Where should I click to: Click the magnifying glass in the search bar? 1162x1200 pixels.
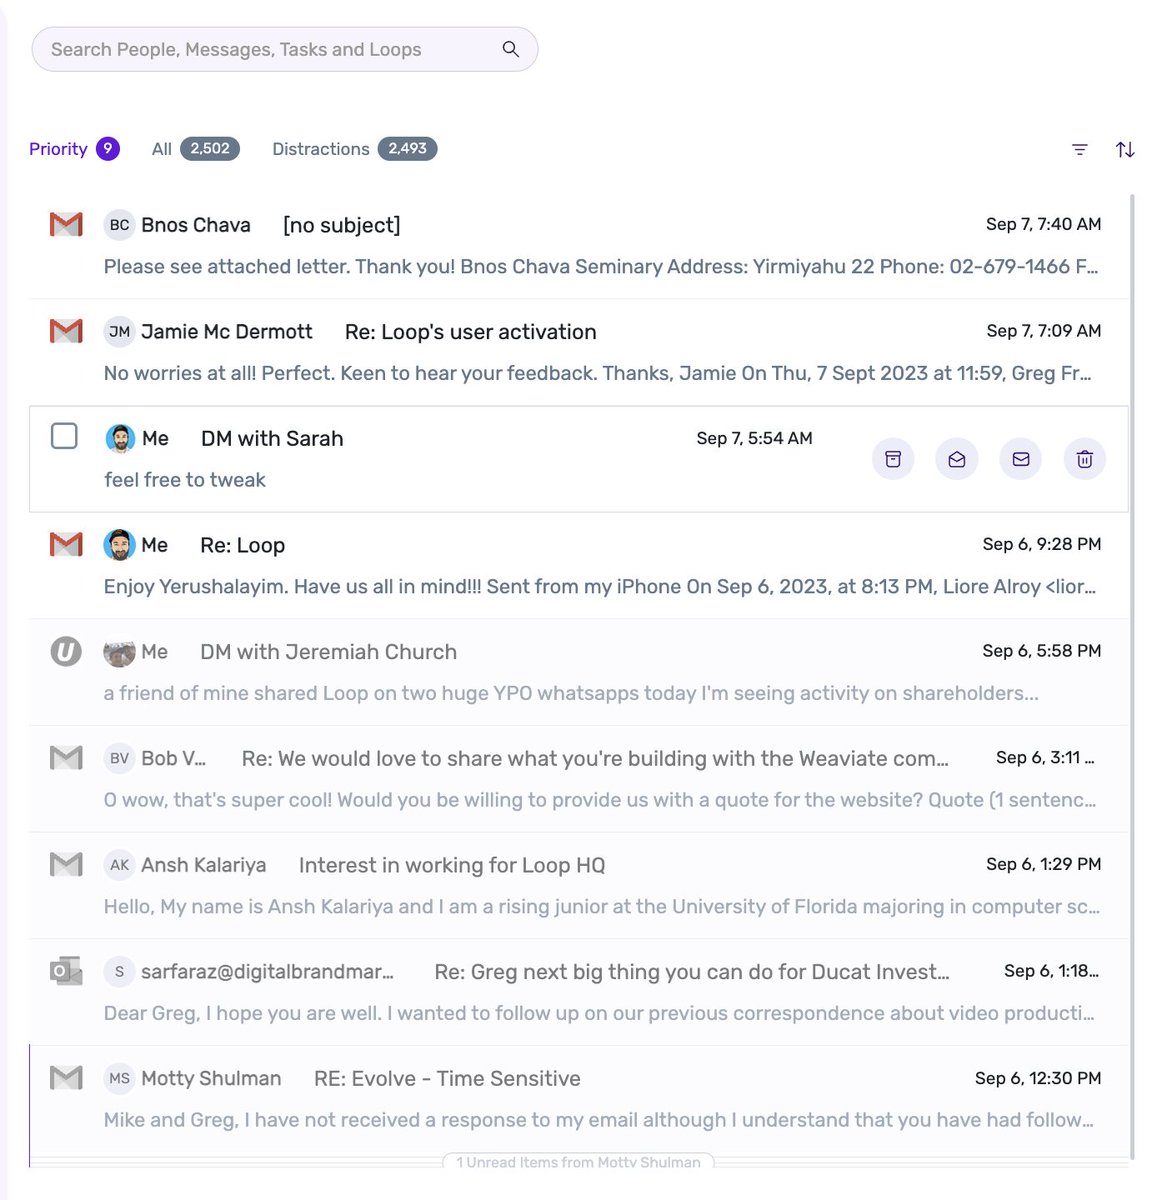click(510, 48)
